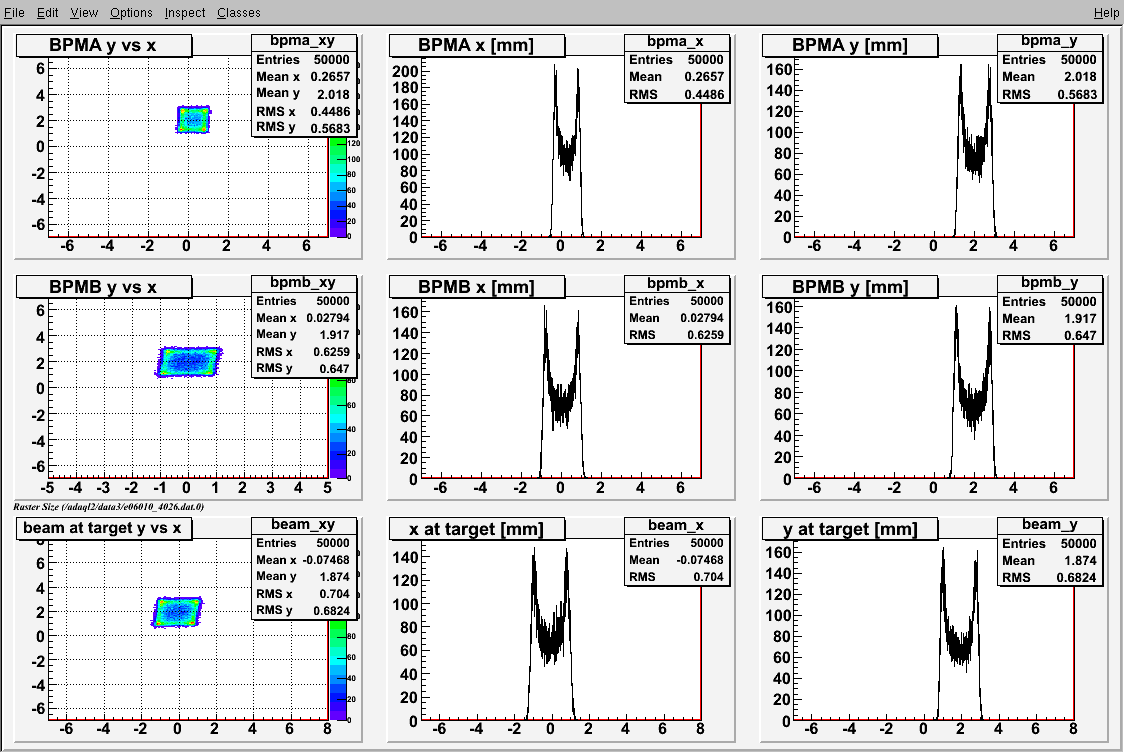The image size is (1124, 753).
Task: Click the bpmb_x stats box header
Action: (x=676, y=283)
